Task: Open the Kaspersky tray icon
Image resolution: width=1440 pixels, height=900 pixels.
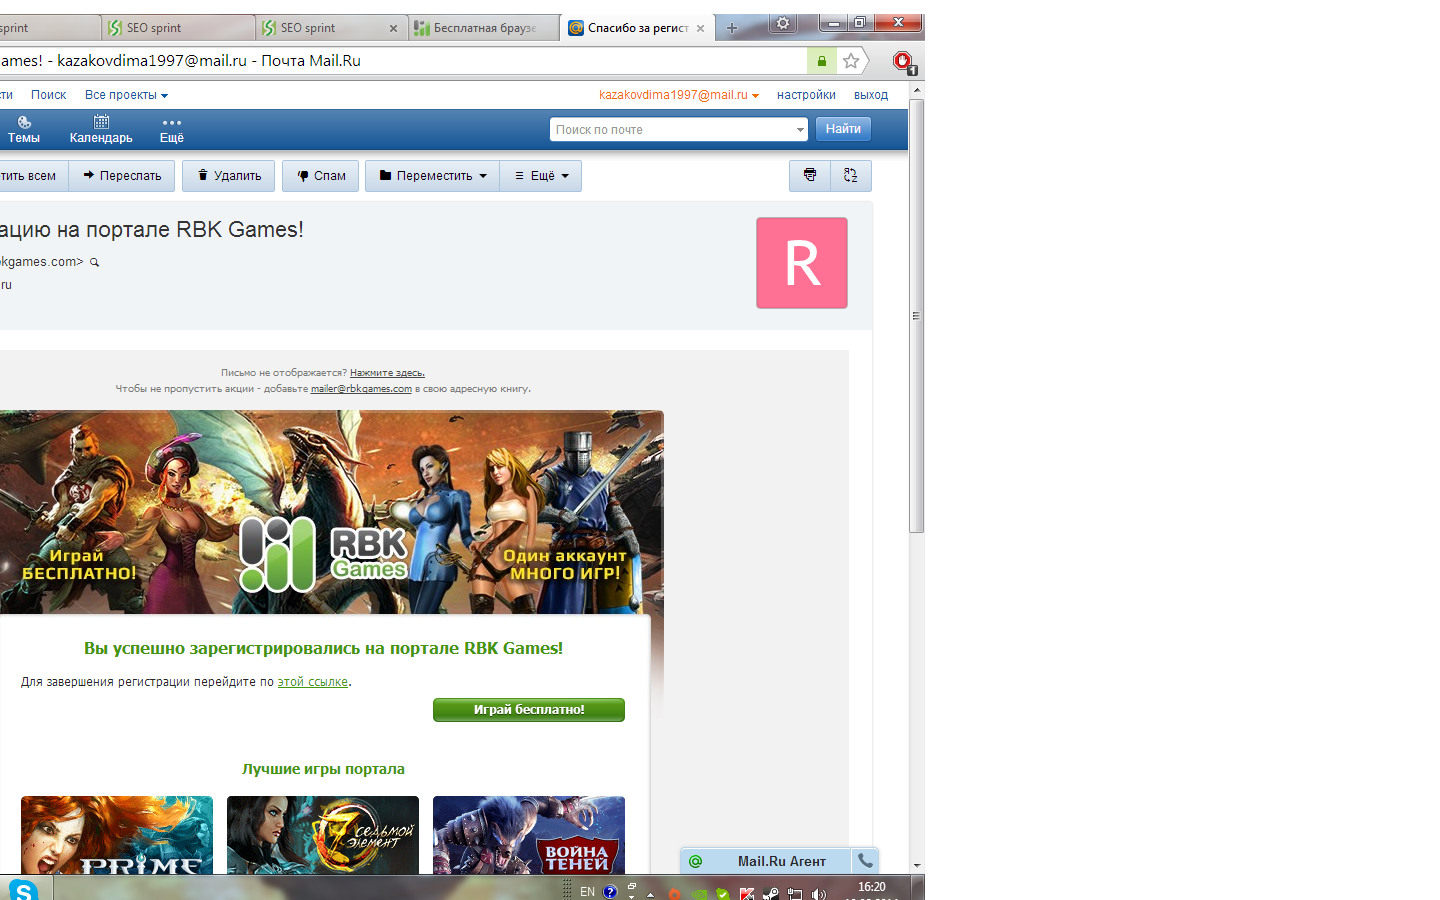Action: (747, 894)
